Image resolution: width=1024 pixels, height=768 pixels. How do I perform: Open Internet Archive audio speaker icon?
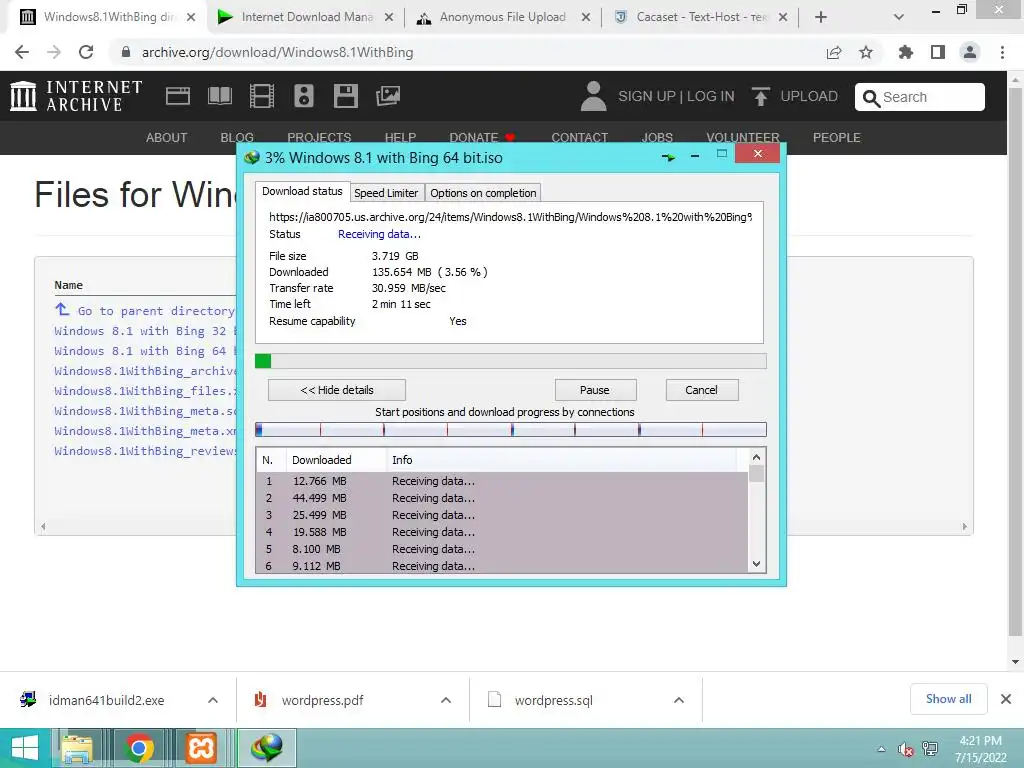(304, 96)
